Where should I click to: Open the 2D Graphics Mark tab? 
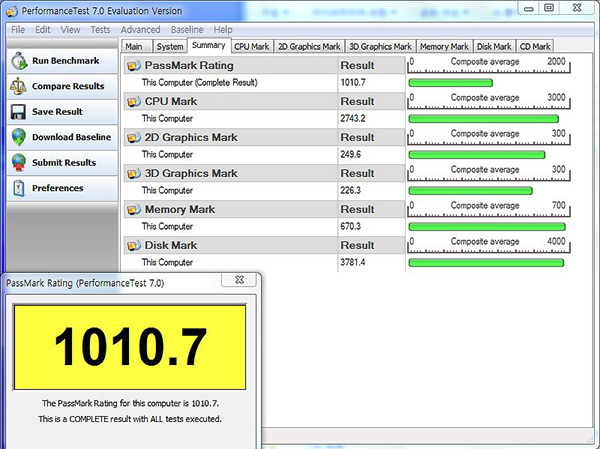pyautogui.click(x=309, y=46)
